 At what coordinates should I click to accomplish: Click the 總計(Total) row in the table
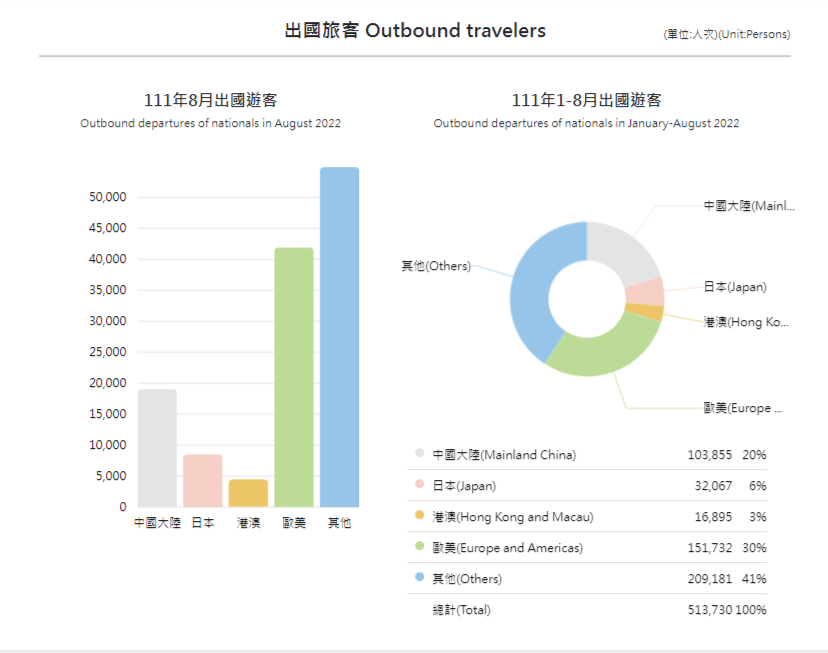pos(461,610)
